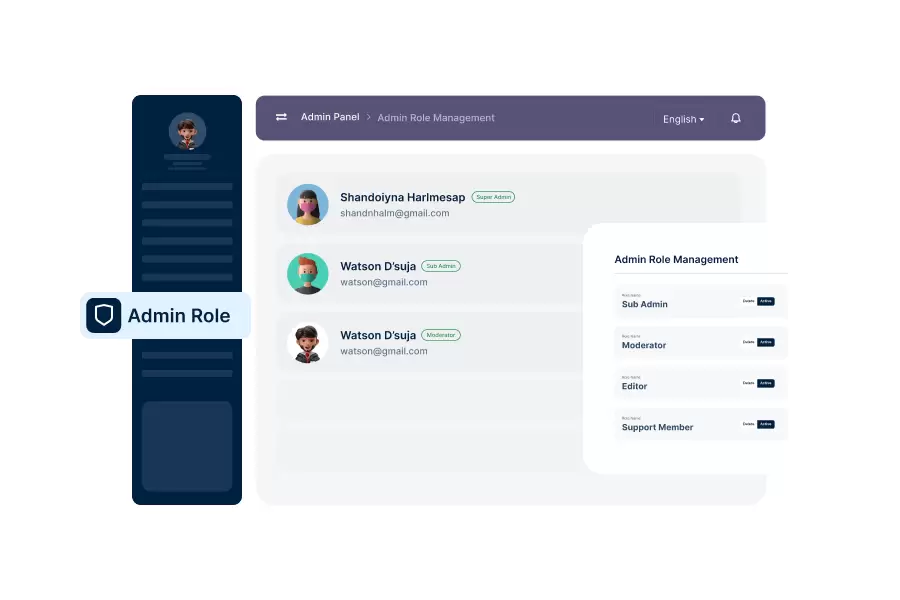Click Shandoiyna Harlmesap's avatar
This screenshot has width=900, height=600.
click(307, 204)
